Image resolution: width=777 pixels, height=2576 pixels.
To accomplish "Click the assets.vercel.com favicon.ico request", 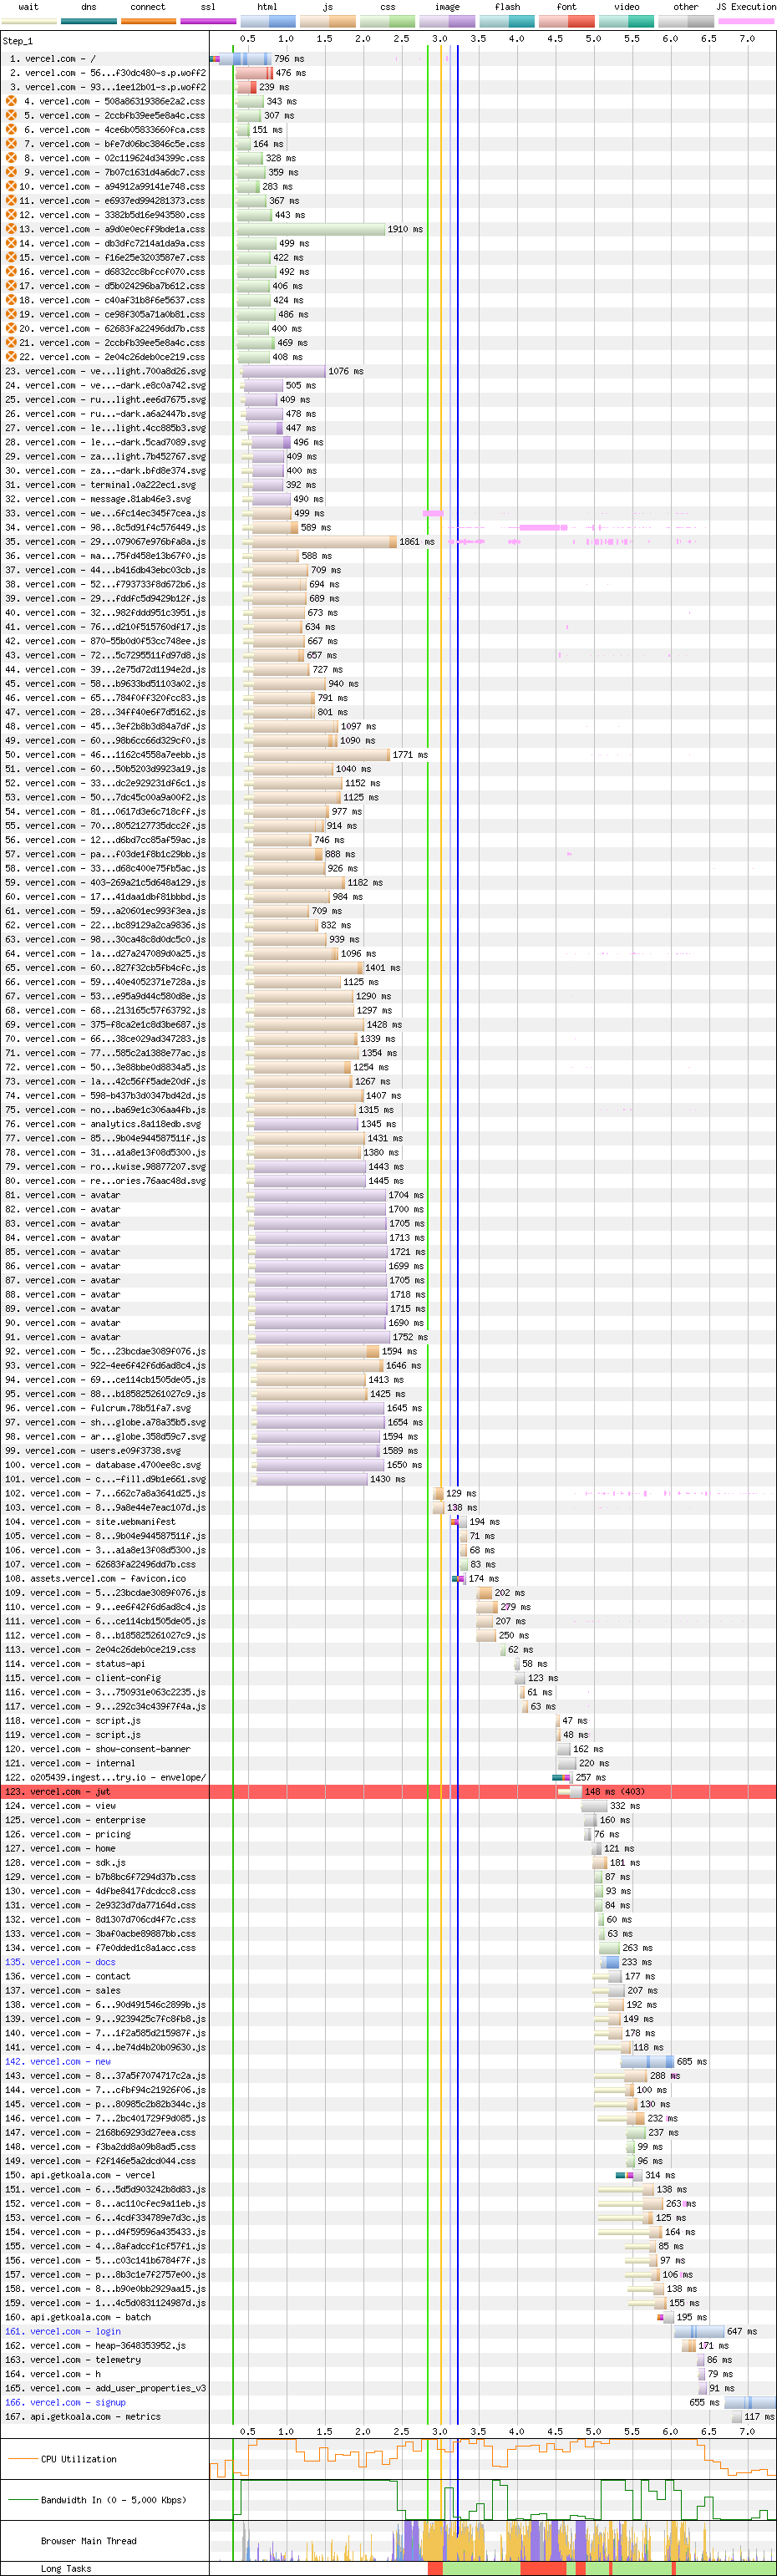I will (x=107, y=1579).
